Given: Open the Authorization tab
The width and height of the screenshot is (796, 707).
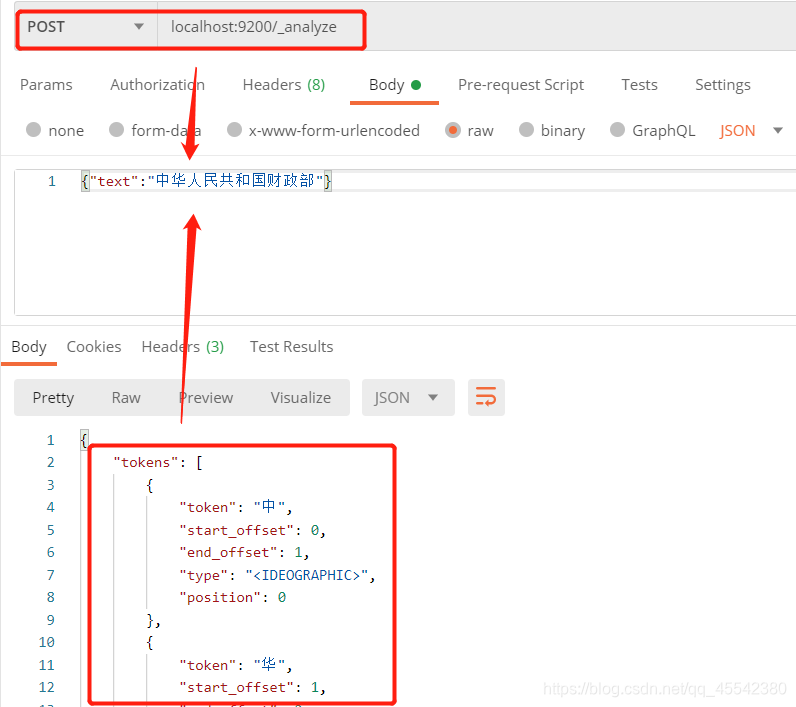Looking at the screenshot, I should coord(157,85).
